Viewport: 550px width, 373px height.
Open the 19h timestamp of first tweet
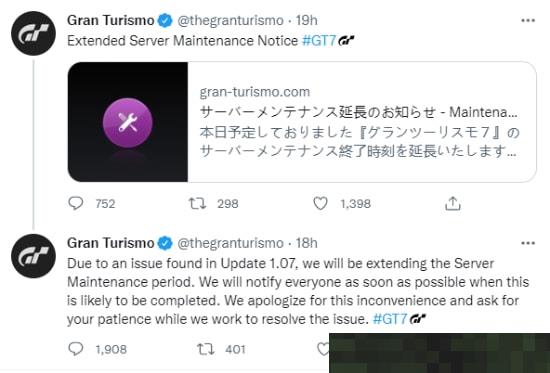tap(307, 20)
